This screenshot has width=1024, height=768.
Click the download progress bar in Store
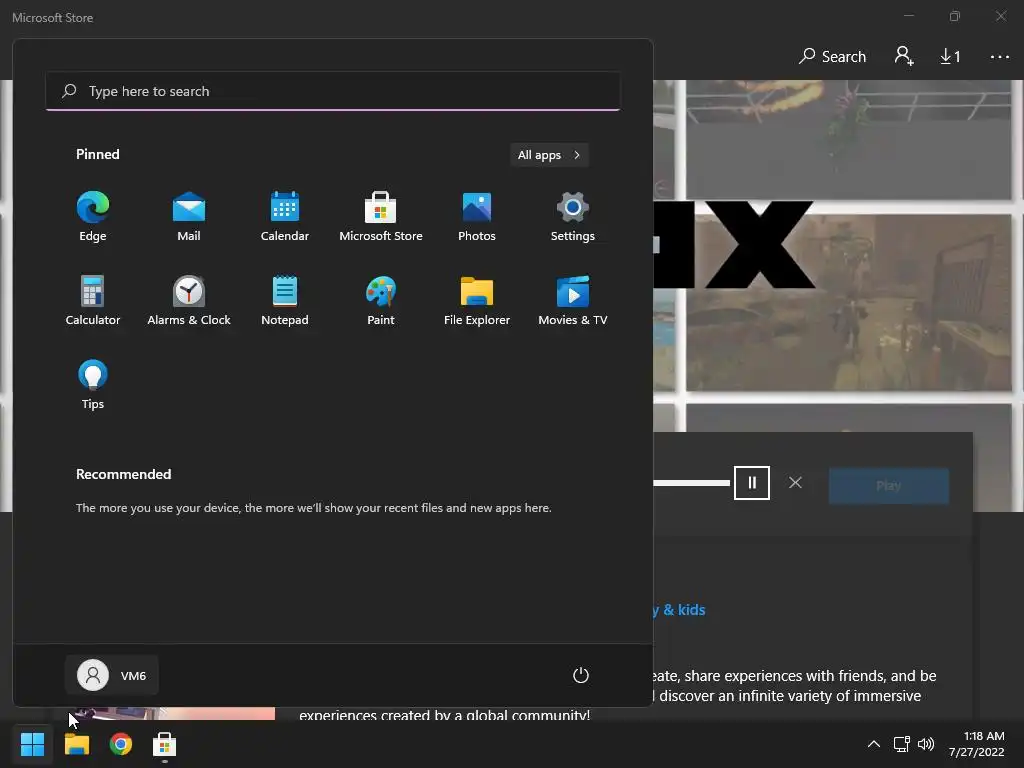click(692, 483)
